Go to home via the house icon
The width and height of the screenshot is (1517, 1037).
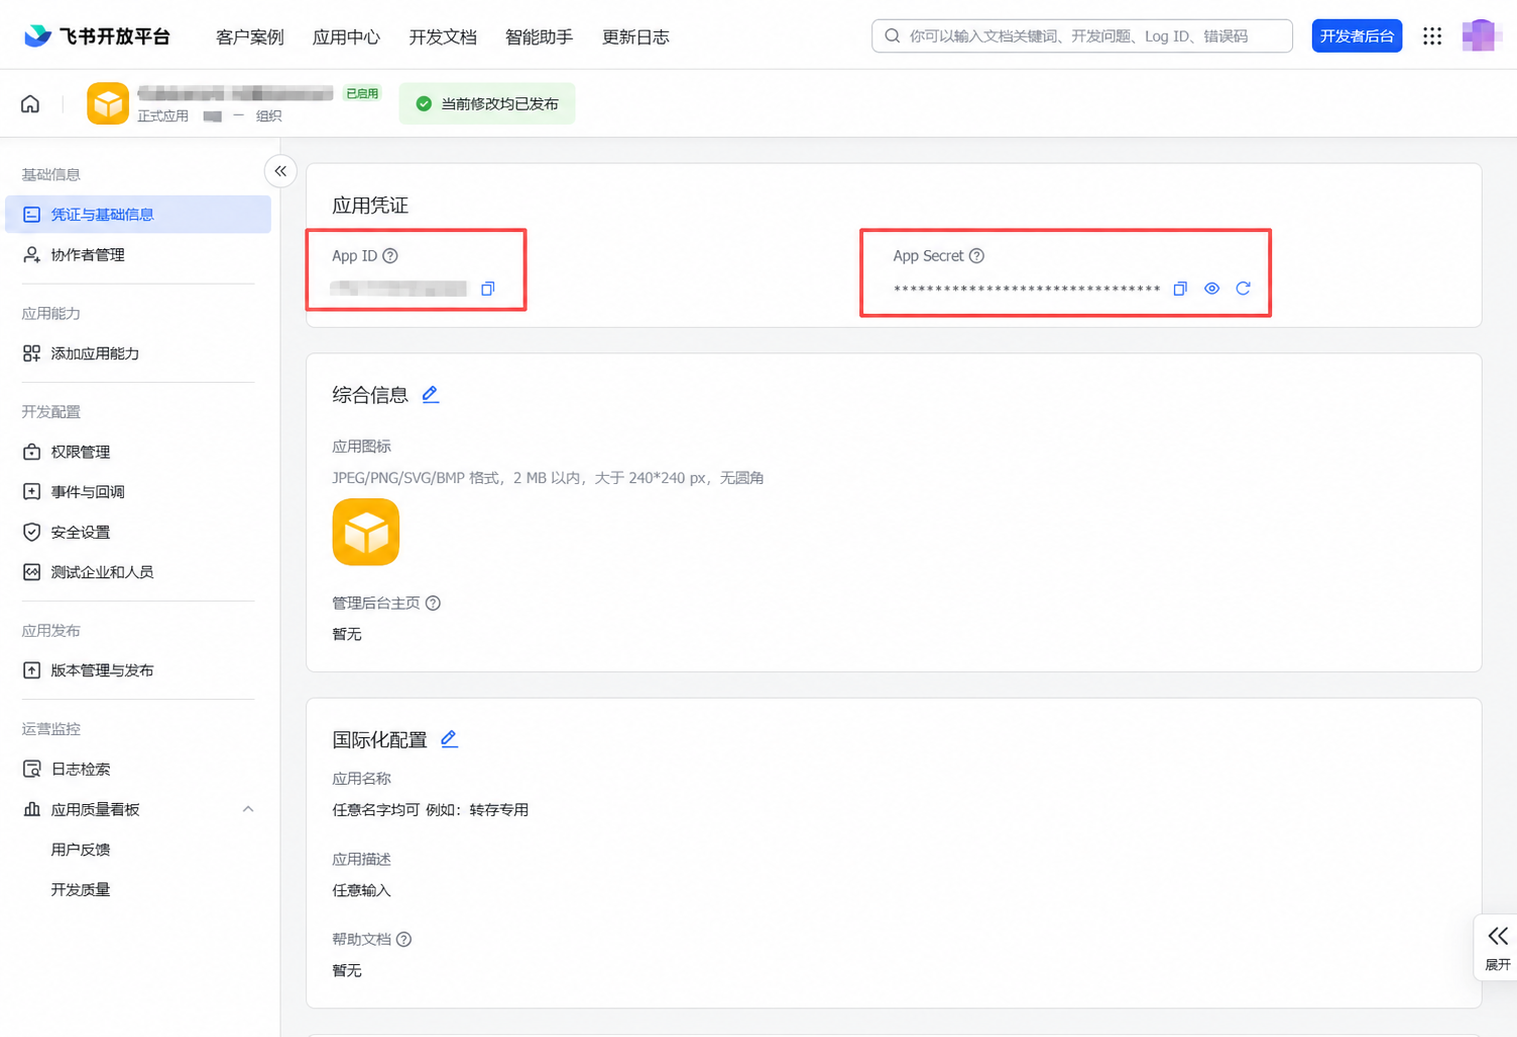click(30, 104)
